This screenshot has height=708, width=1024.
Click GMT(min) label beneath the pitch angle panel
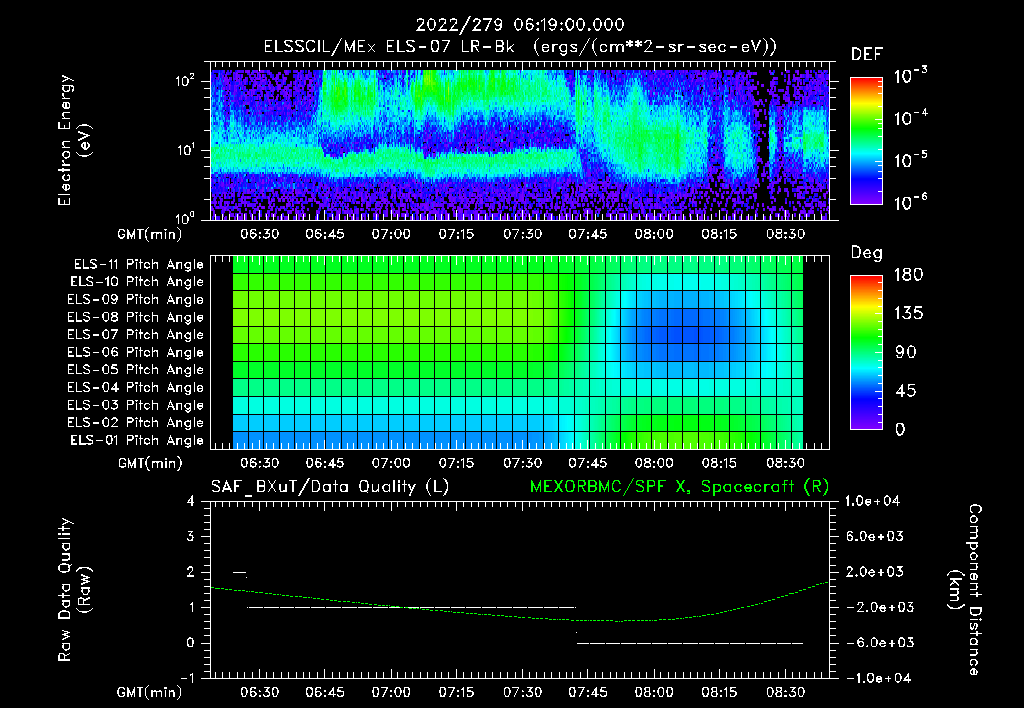pyautogui.click(x=150, y=464)
